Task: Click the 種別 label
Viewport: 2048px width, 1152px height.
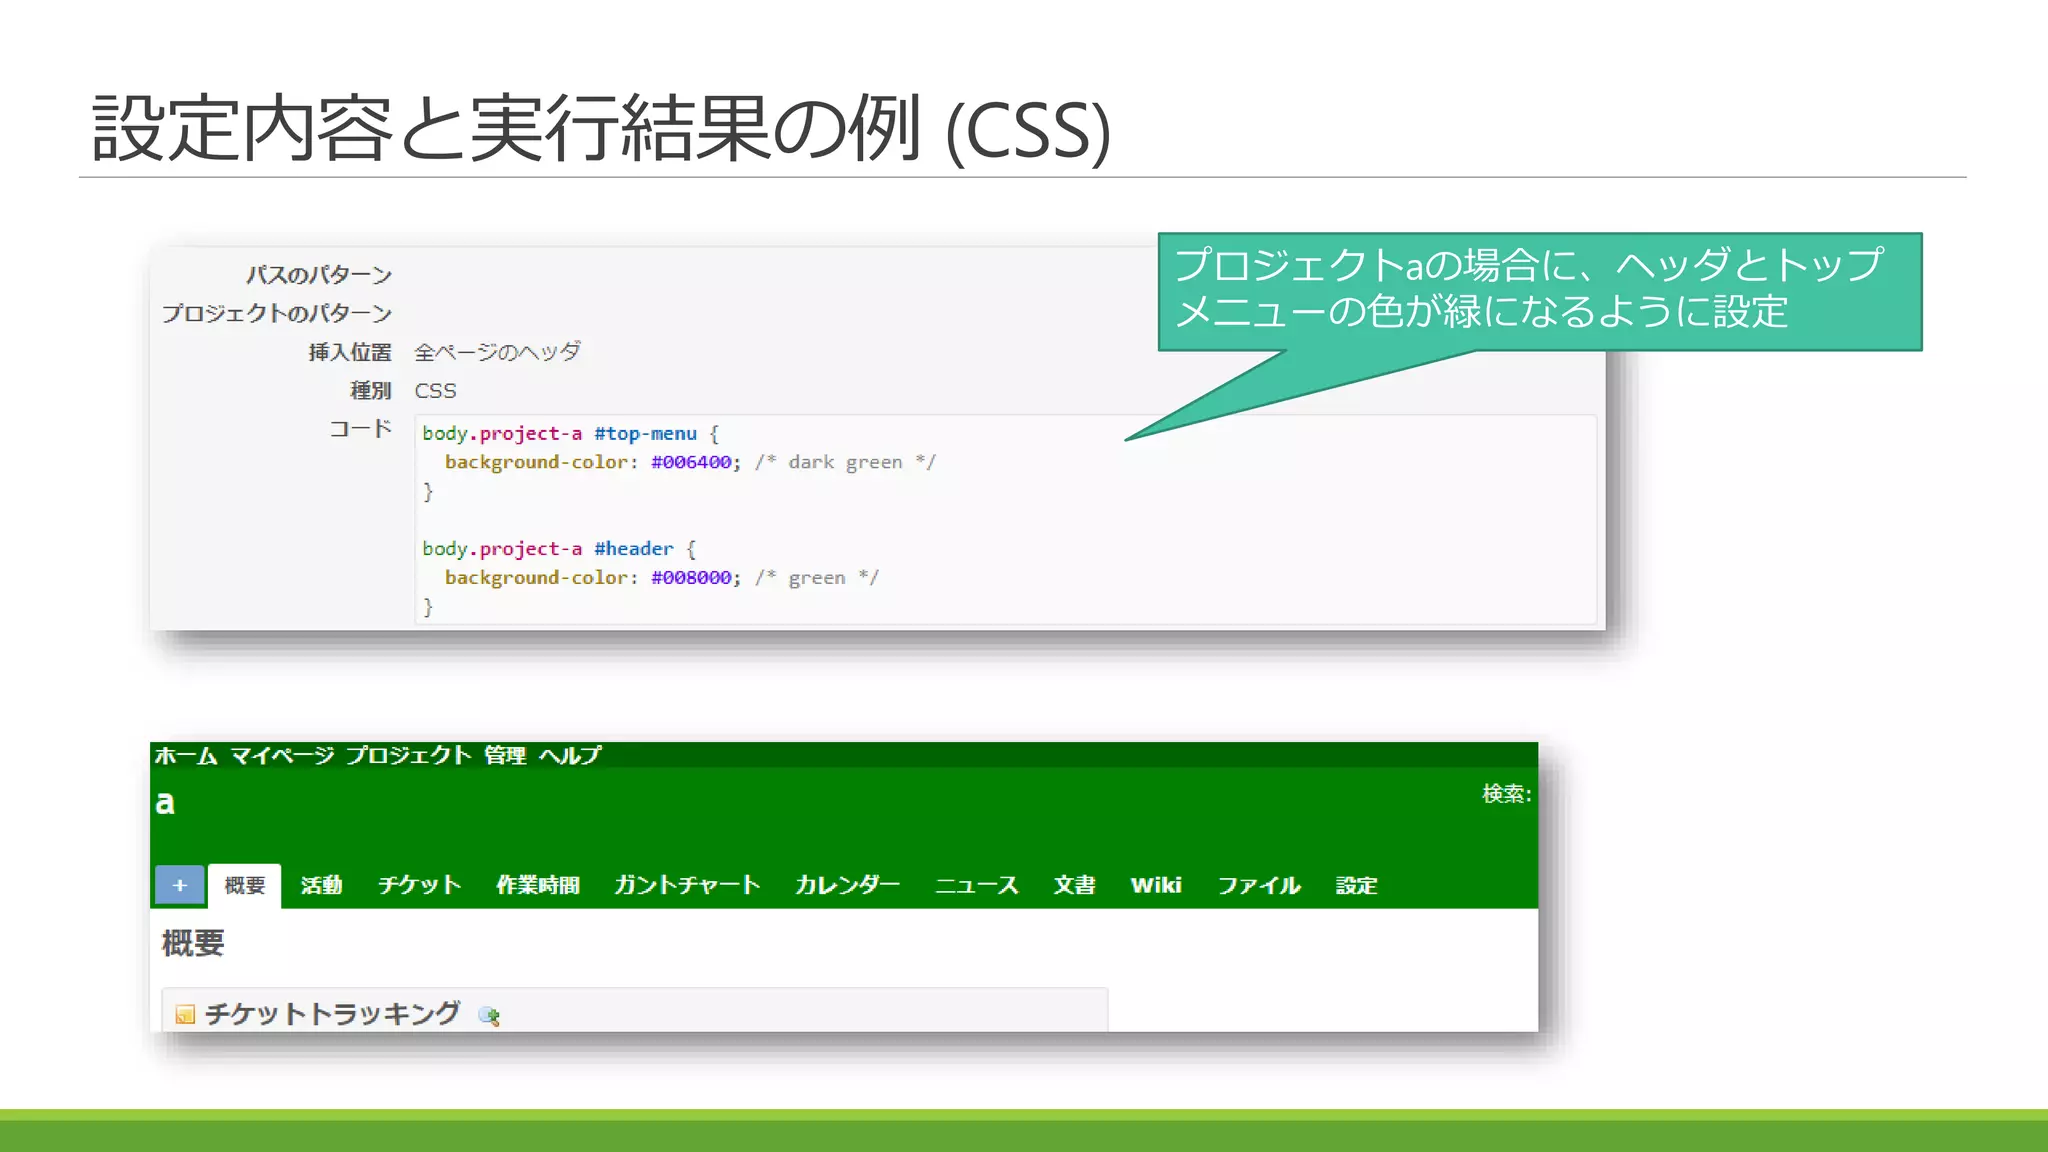Action: (371, 391)
